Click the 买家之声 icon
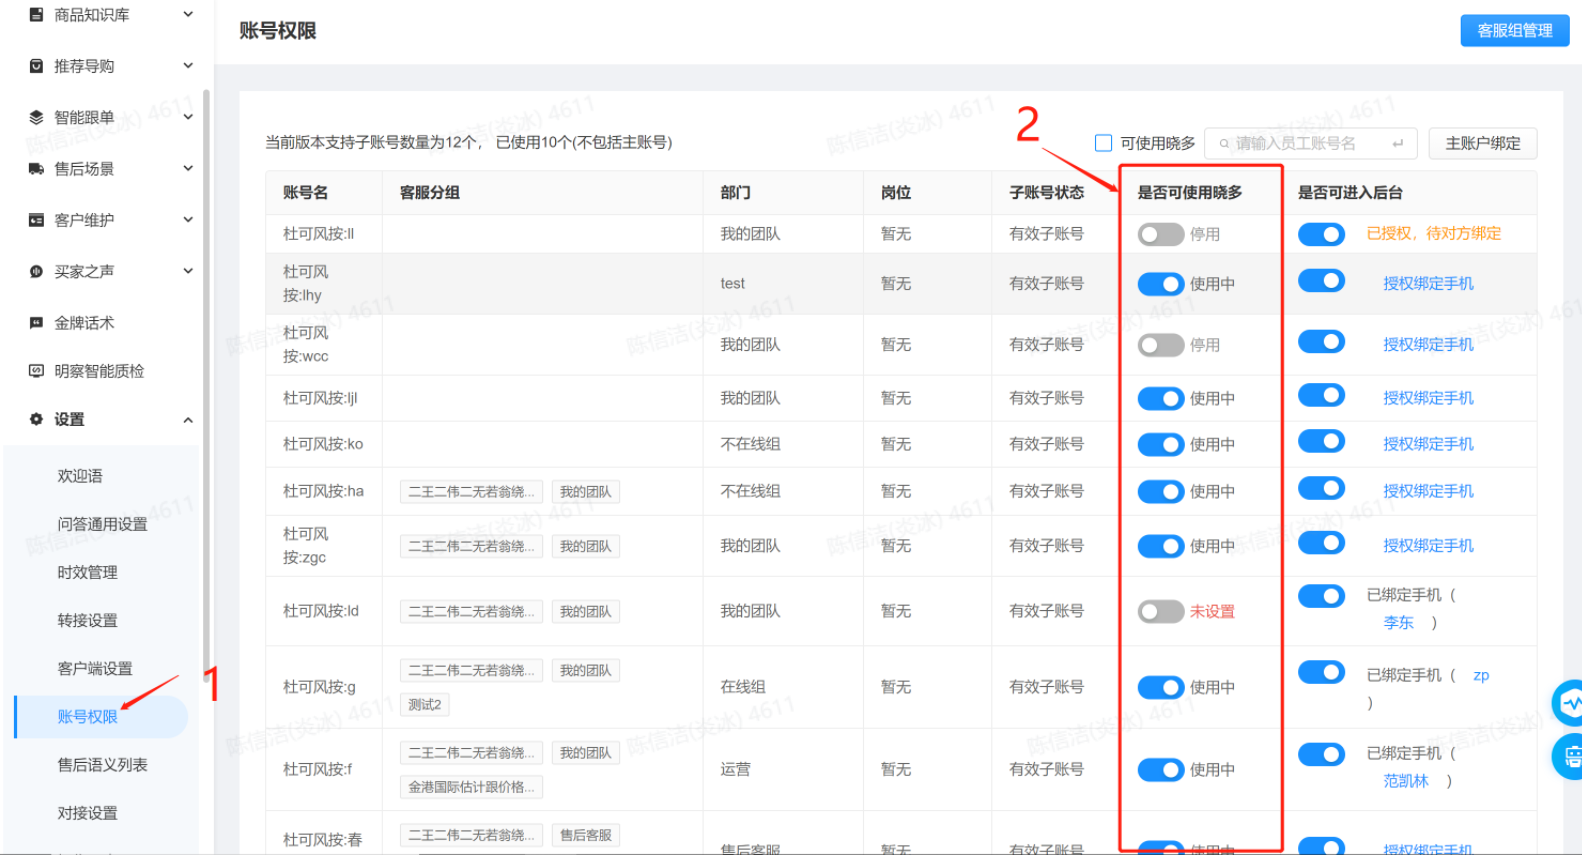The height and width of the screenshot is (855, 1582). 36,271
